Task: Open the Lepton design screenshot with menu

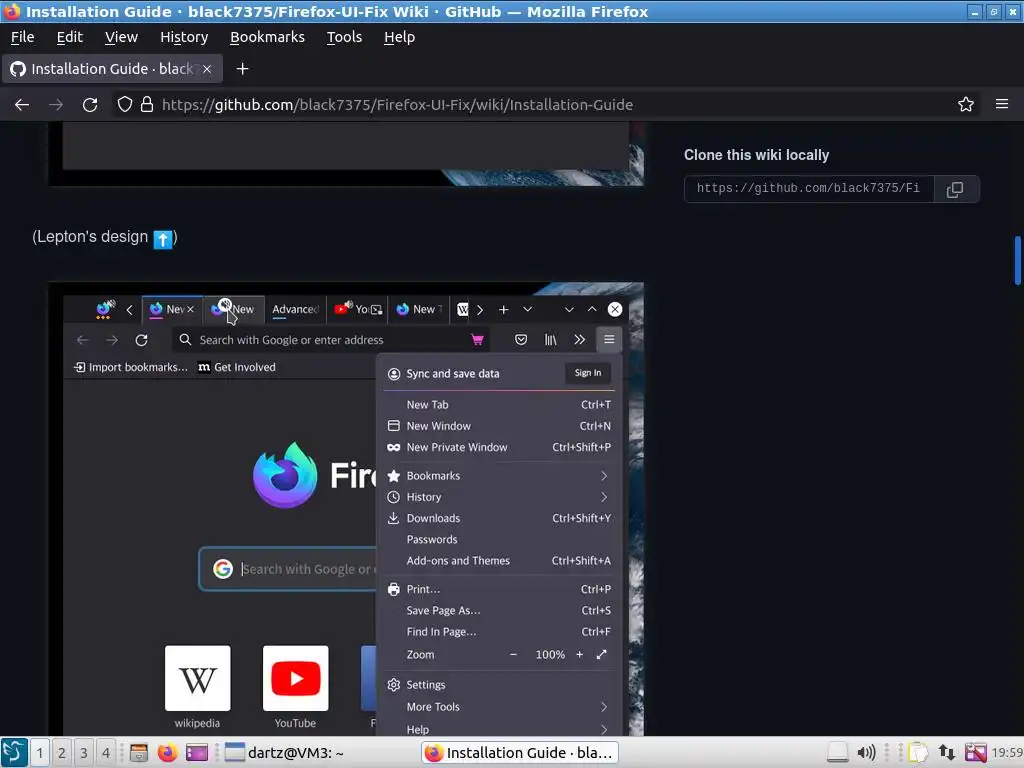Action: pos(346,509)
